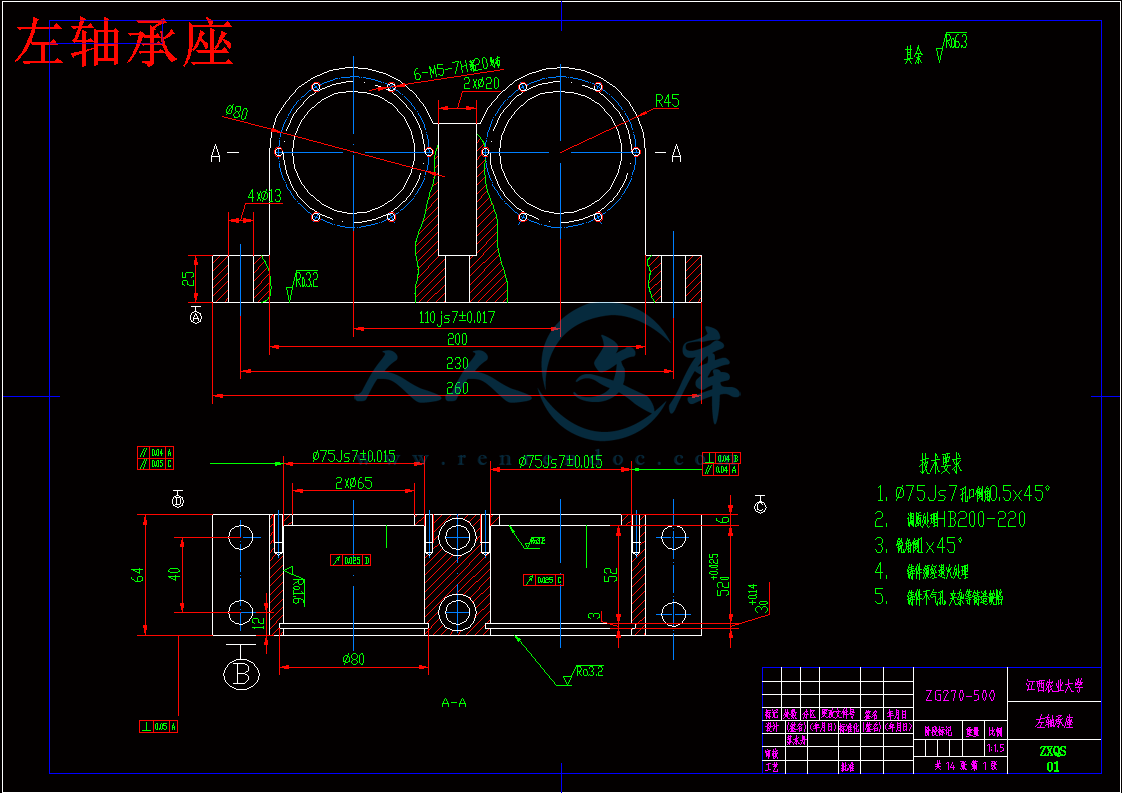This screenshot has width=1122, height=793.
Task: Click 左轴承座 in the title block
Action: coord(1055,721)
